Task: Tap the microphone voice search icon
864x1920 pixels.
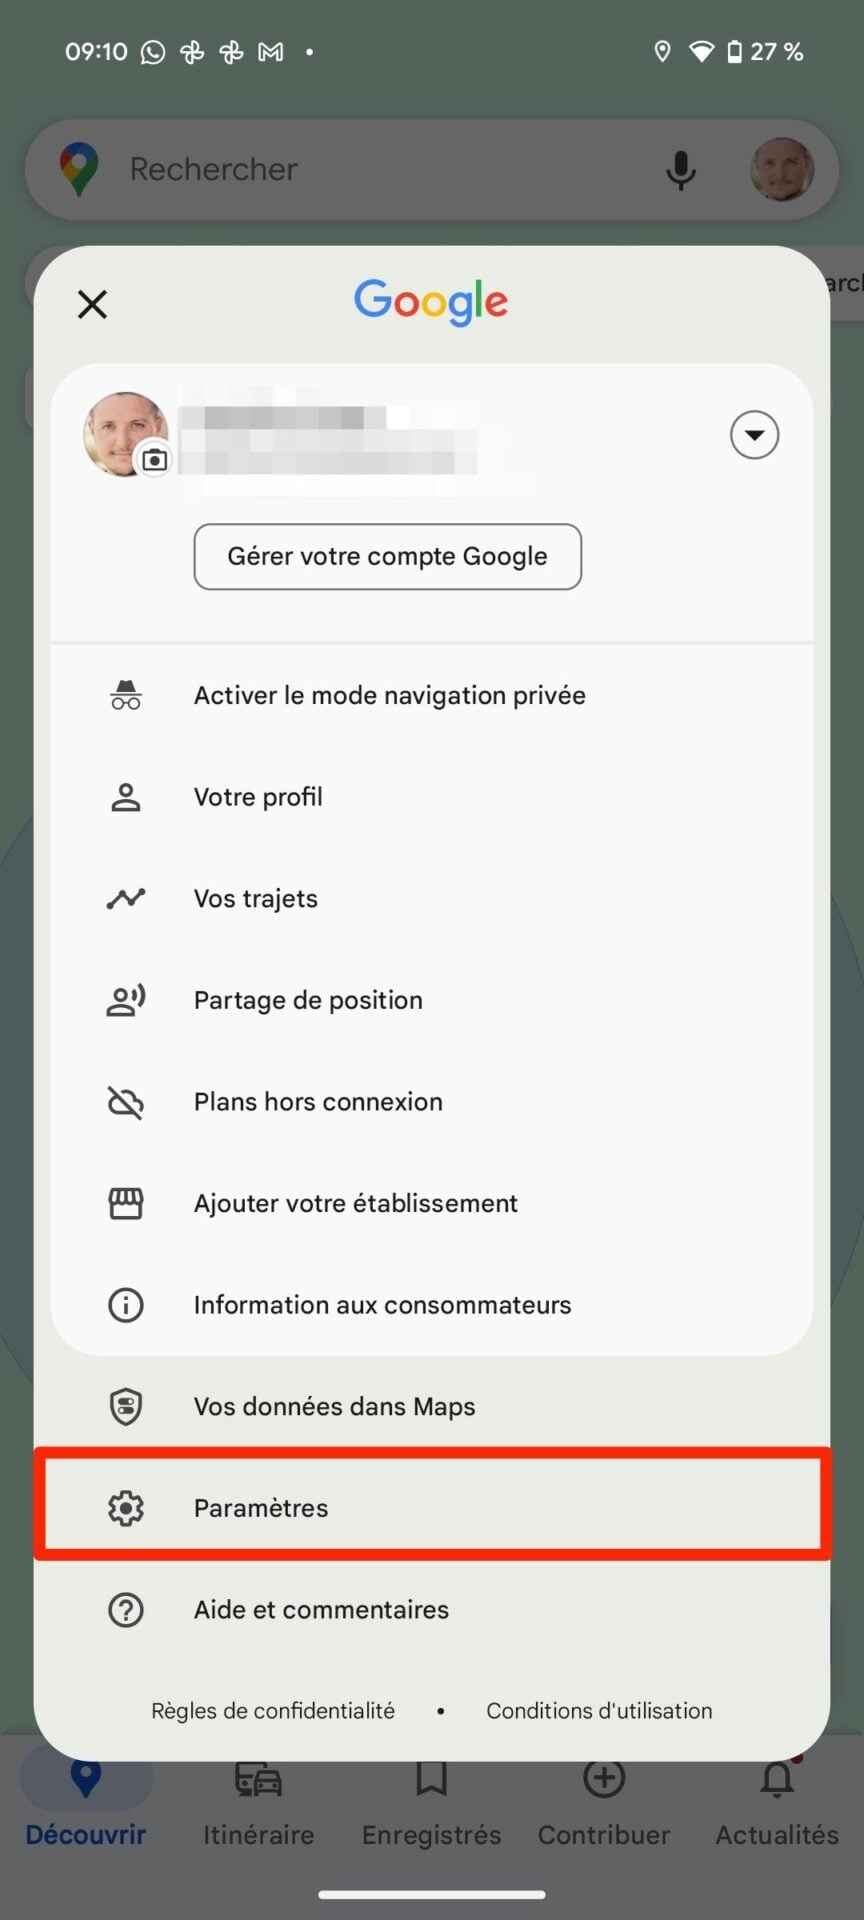Action: coord(681,170)
